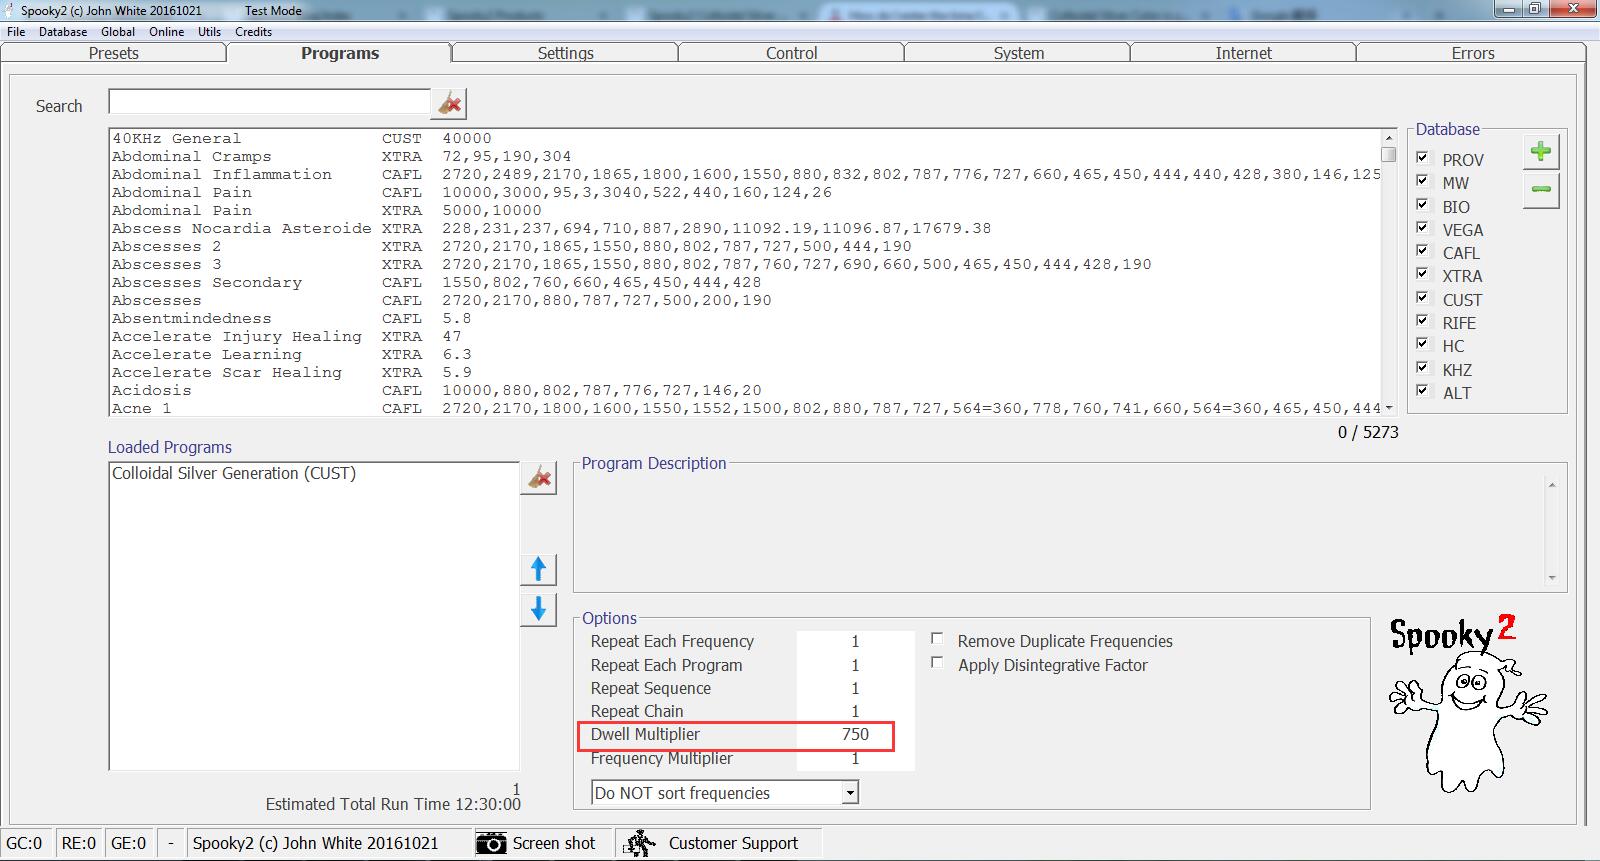1600x861 pixels.
Task: Toggle the MW database checkbox
Action: (x=1422, y=181)
